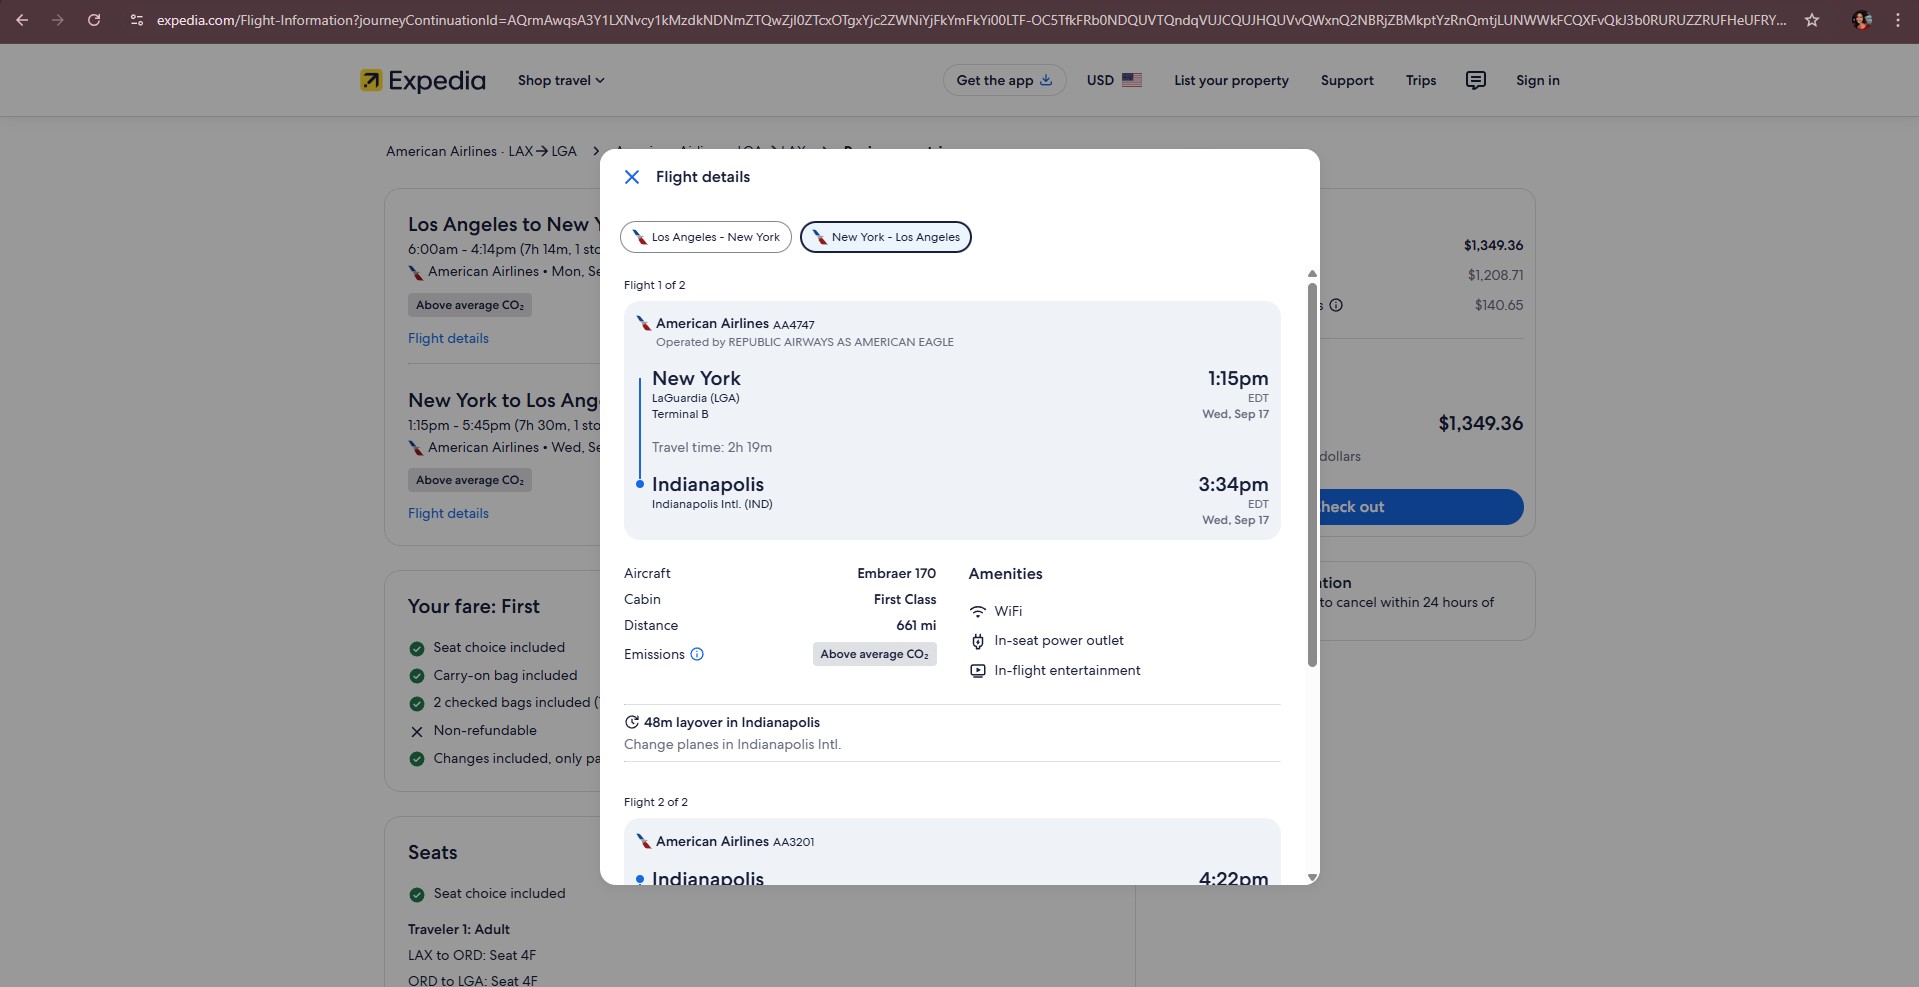Image resolution: width=1919 pixels, height=987 pixels.
Task: Click the Get the app button
Action: (x=1004, y=80)
